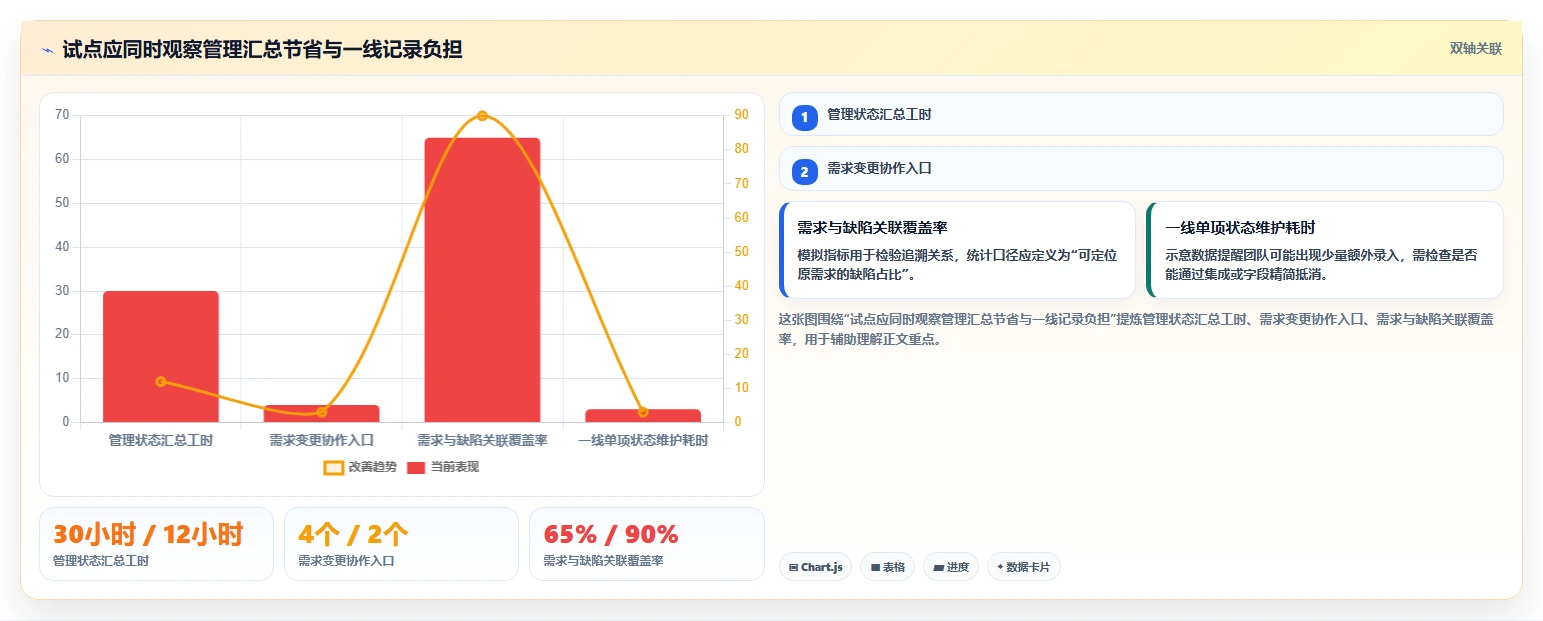The image size is (1543, 621).
Task: Click the trend line point over 管理状态汇总工时
Action: (x=161, y=381)
